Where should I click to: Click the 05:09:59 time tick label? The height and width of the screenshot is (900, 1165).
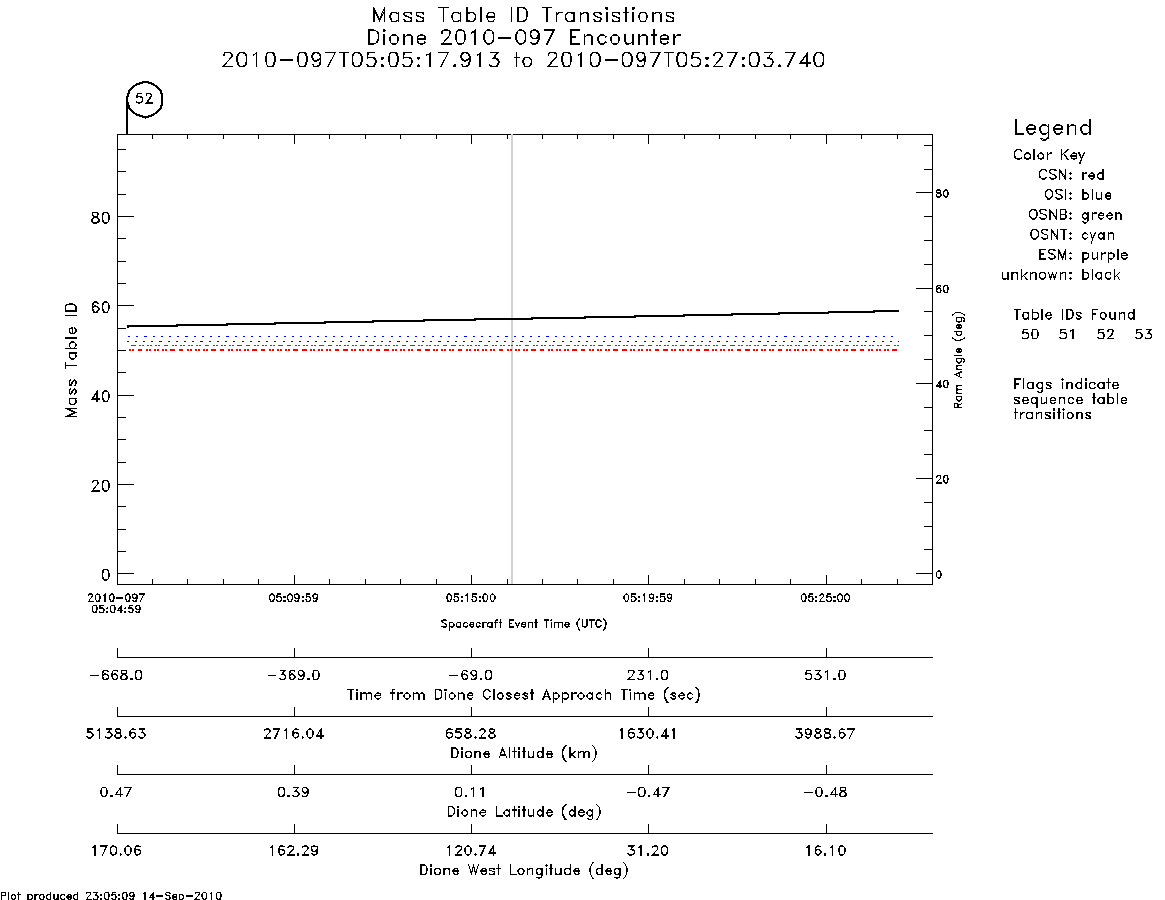[293, 598]
